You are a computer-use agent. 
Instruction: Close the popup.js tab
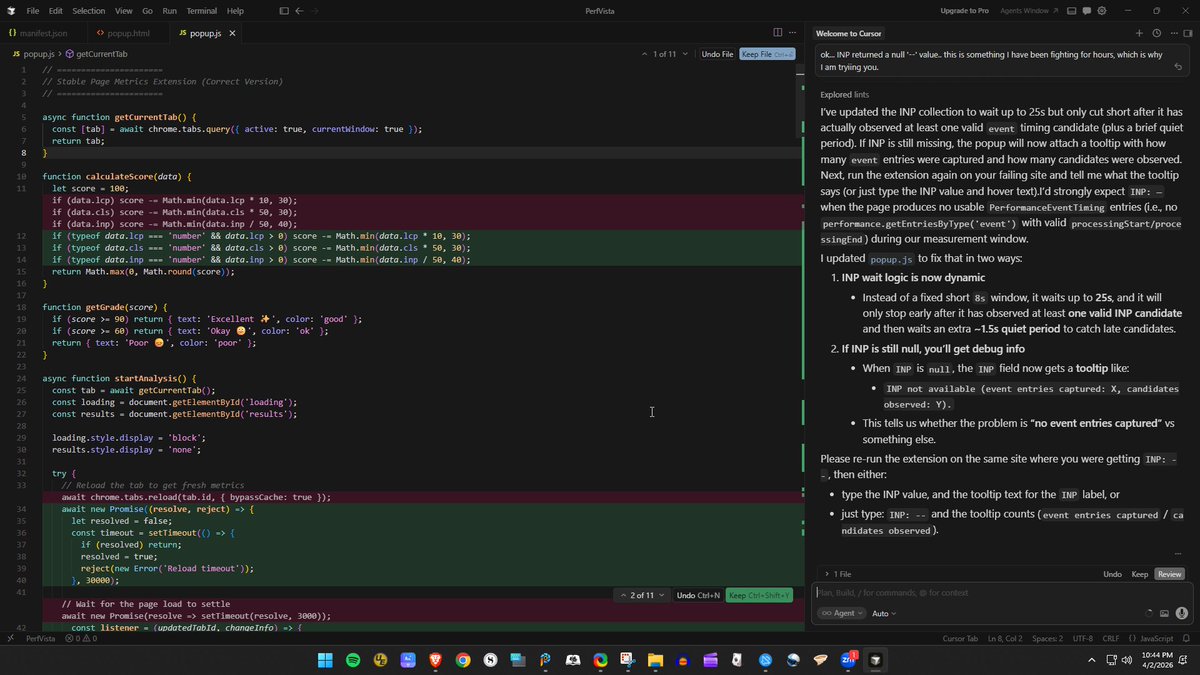pyautogui.click(x=233, y=33)
